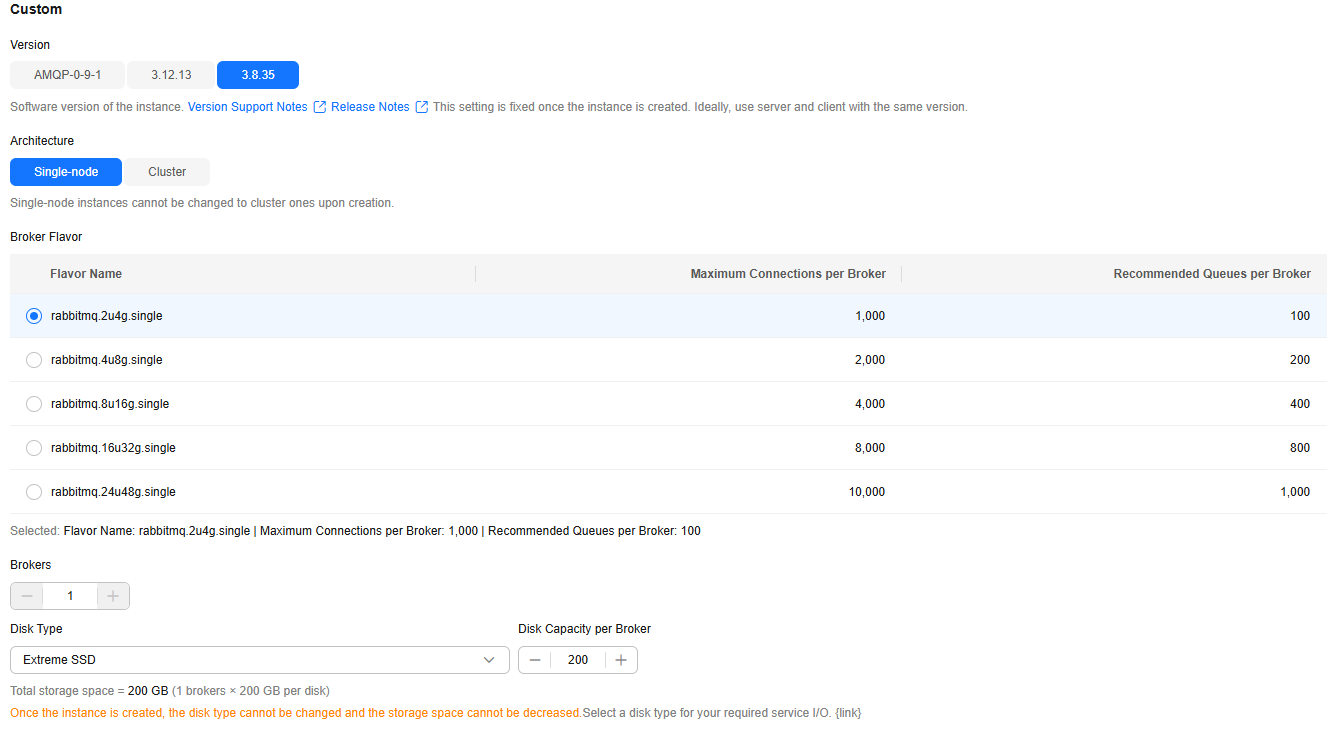Switch version to AMQP-0-9-1
This screenshot has height=733, width=1327.
[x=67, y=75]
